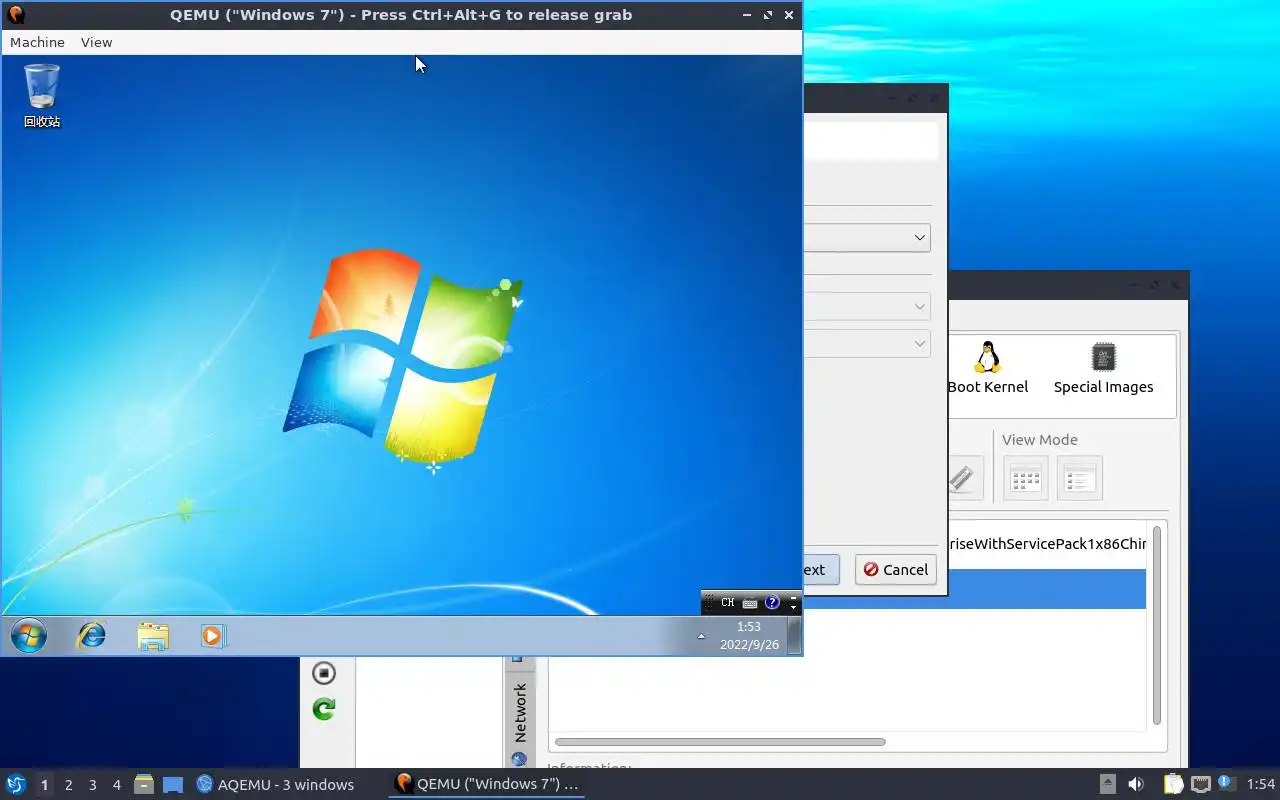Click the QEMU flame icon in title bar
The image size is (1280, 800).
point(15,15)
